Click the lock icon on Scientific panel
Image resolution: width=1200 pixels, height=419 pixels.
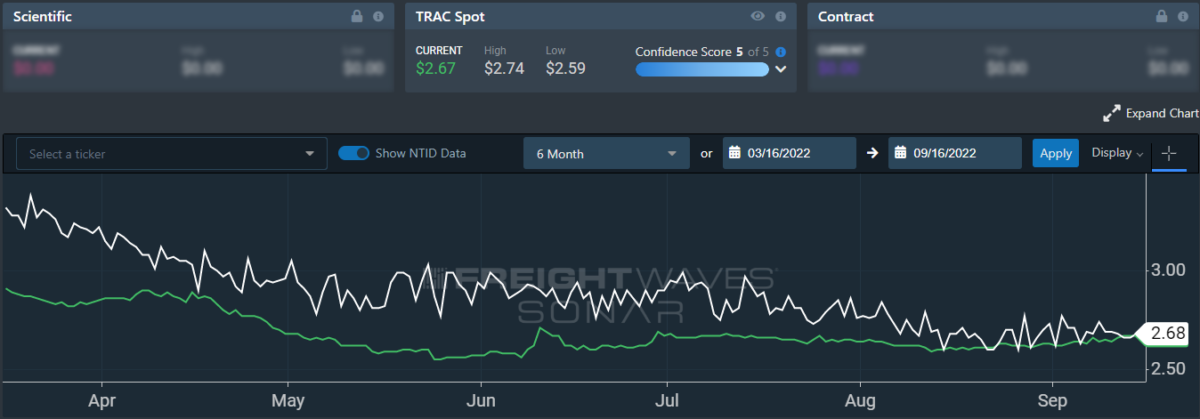coord(358,17)
